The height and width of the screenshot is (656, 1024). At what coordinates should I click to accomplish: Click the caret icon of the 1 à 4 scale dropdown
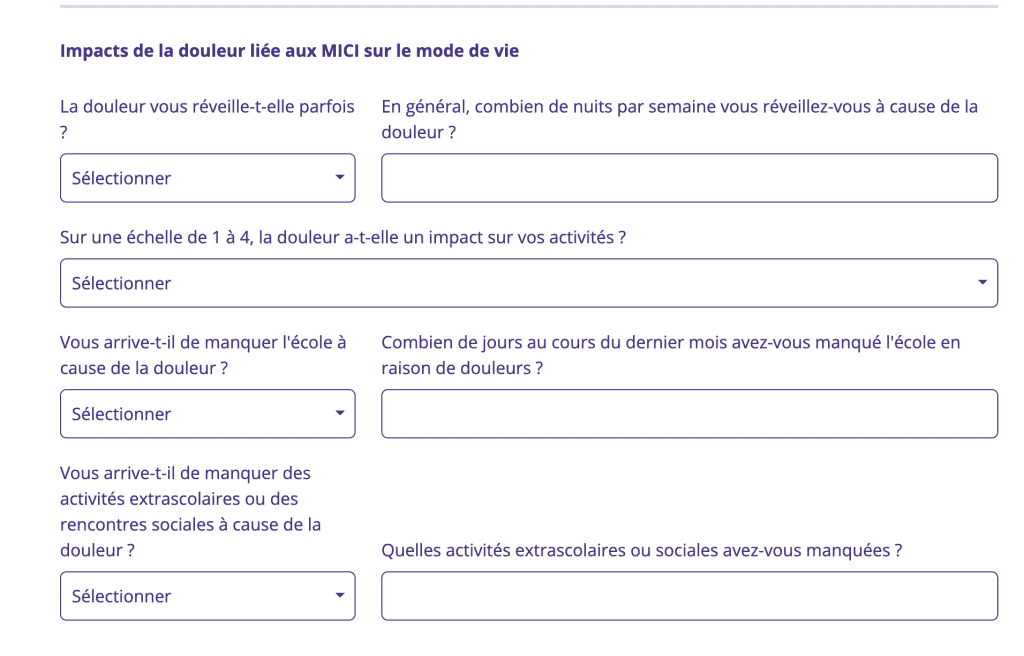(982, 282)
